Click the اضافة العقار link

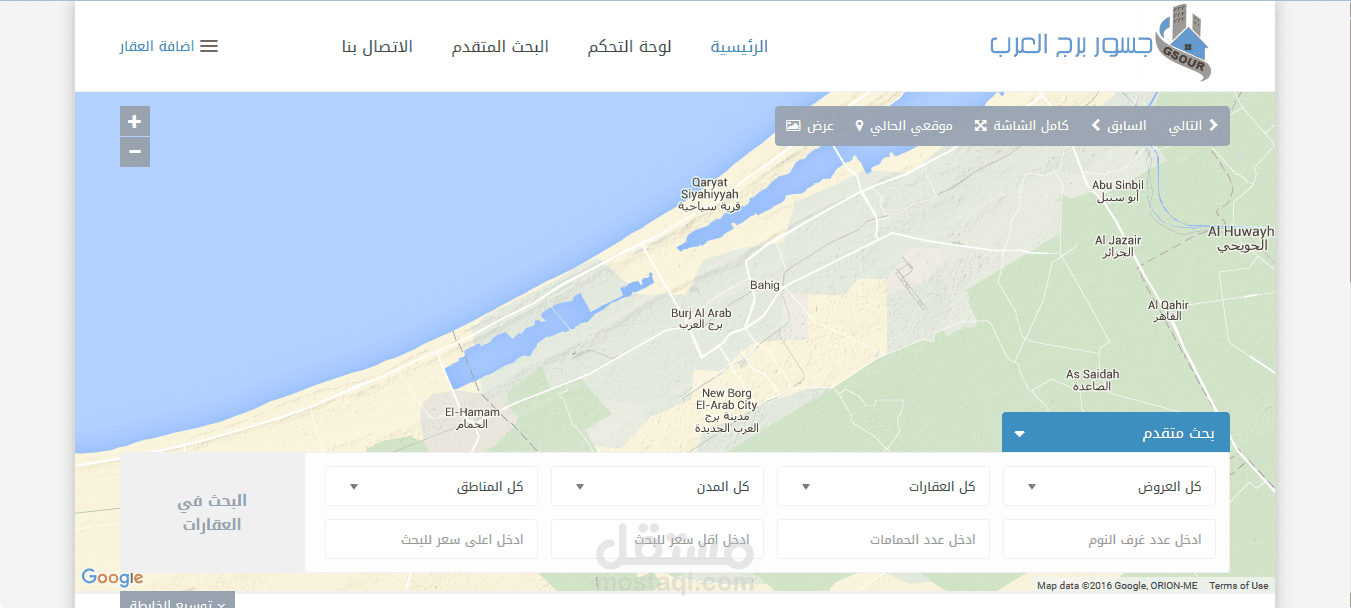[x=158, y=45]
